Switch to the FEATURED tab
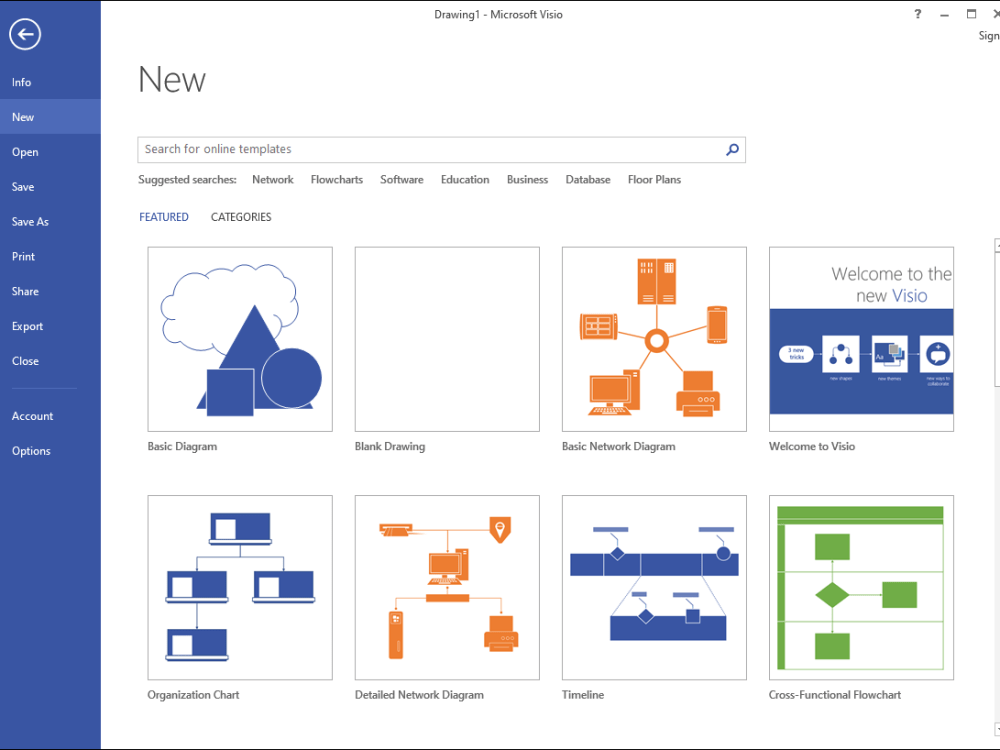 [164, 217]
